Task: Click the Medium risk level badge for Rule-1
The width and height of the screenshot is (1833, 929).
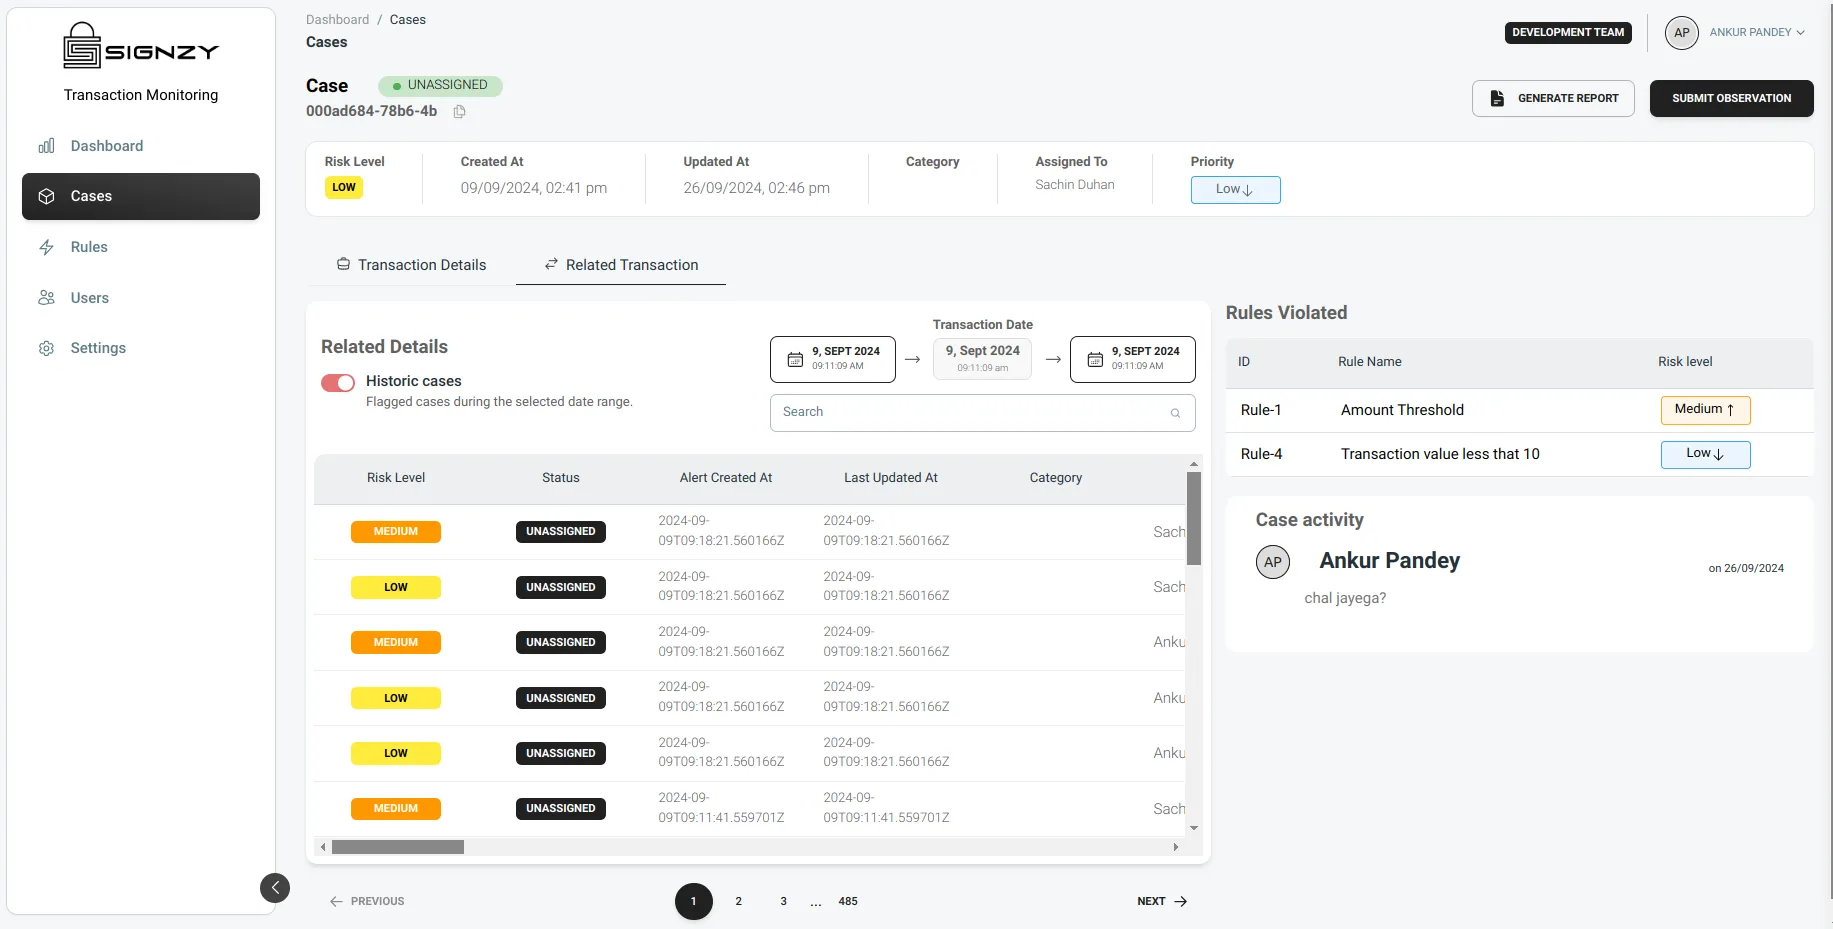Action: tap(1705, 410)
